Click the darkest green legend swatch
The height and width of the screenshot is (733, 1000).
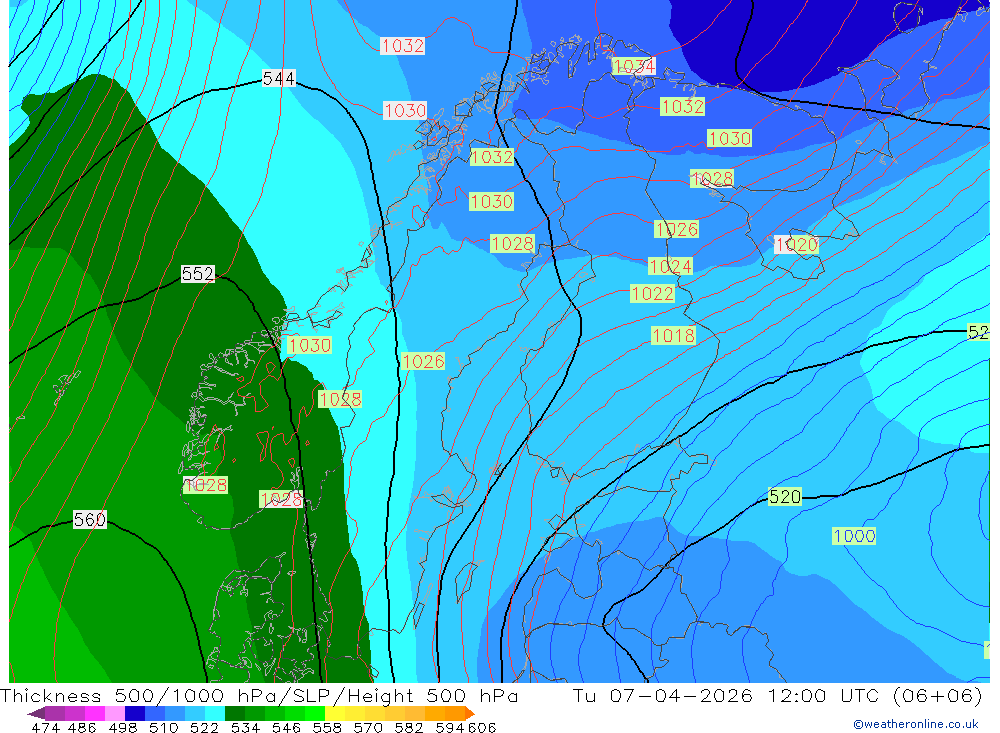pyautogui.click(x=235, y=713)
